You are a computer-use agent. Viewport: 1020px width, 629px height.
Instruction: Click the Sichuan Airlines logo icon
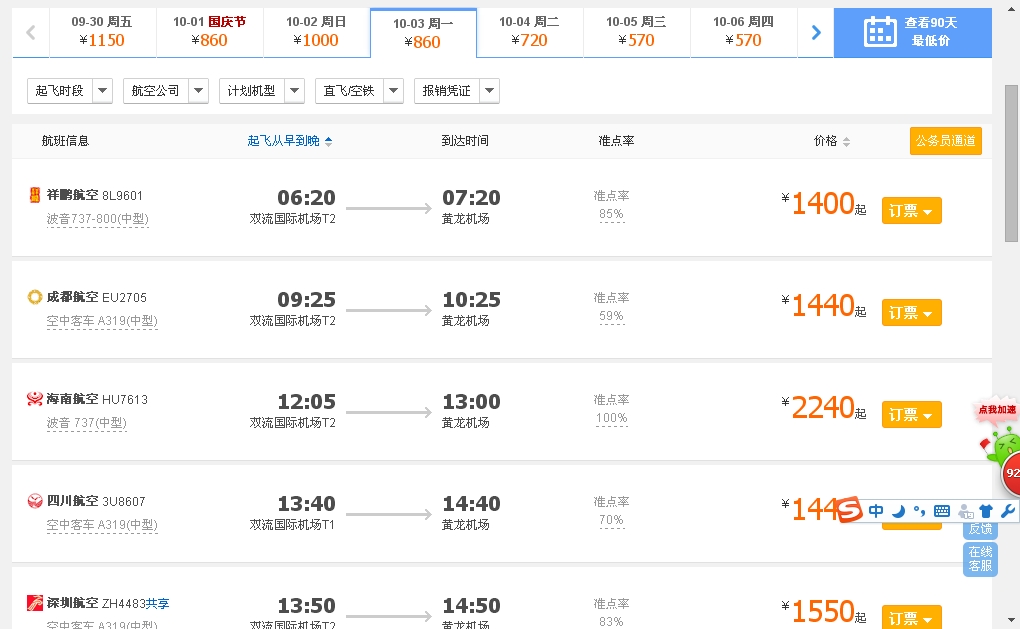(x=35, y=501)
